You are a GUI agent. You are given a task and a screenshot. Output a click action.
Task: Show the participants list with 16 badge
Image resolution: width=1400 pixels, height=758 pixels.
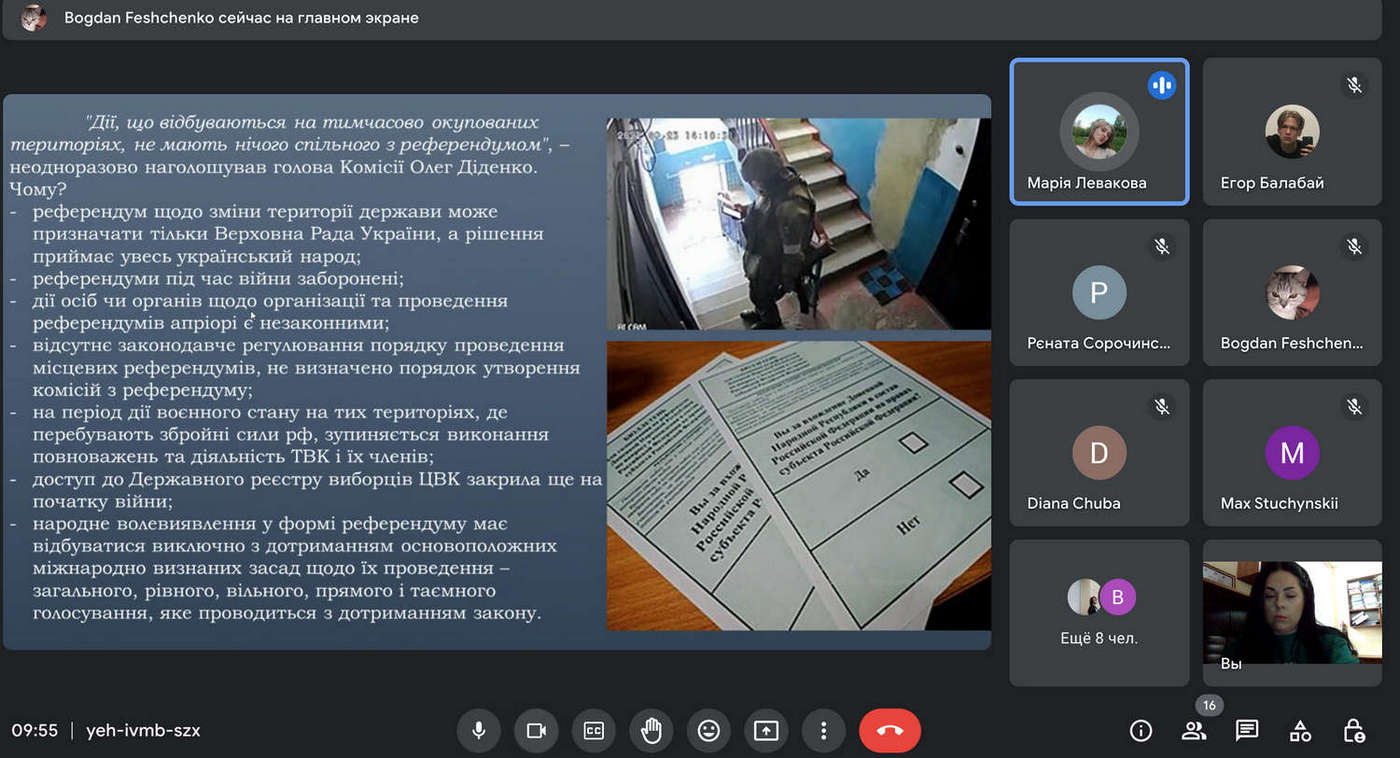pyautogui.click(x=1194, y=731)
